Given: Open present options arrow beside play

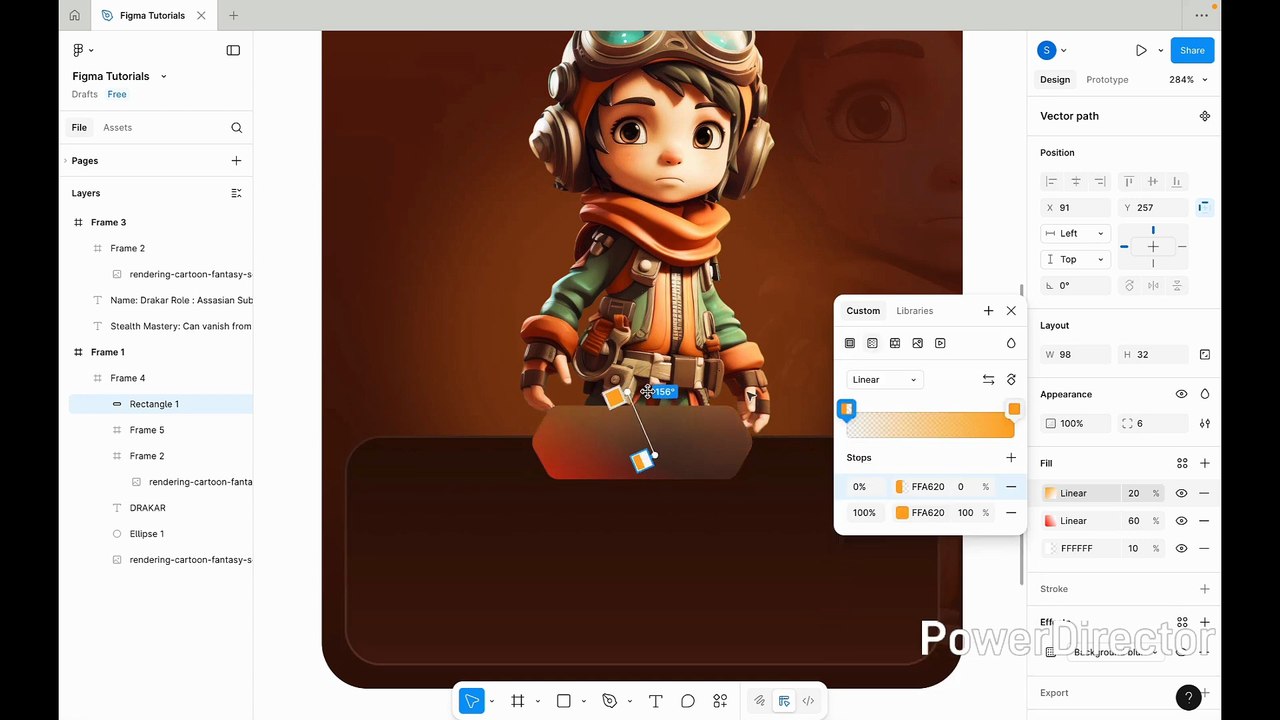Looking at the screenshot, I should click(1161, 50).
